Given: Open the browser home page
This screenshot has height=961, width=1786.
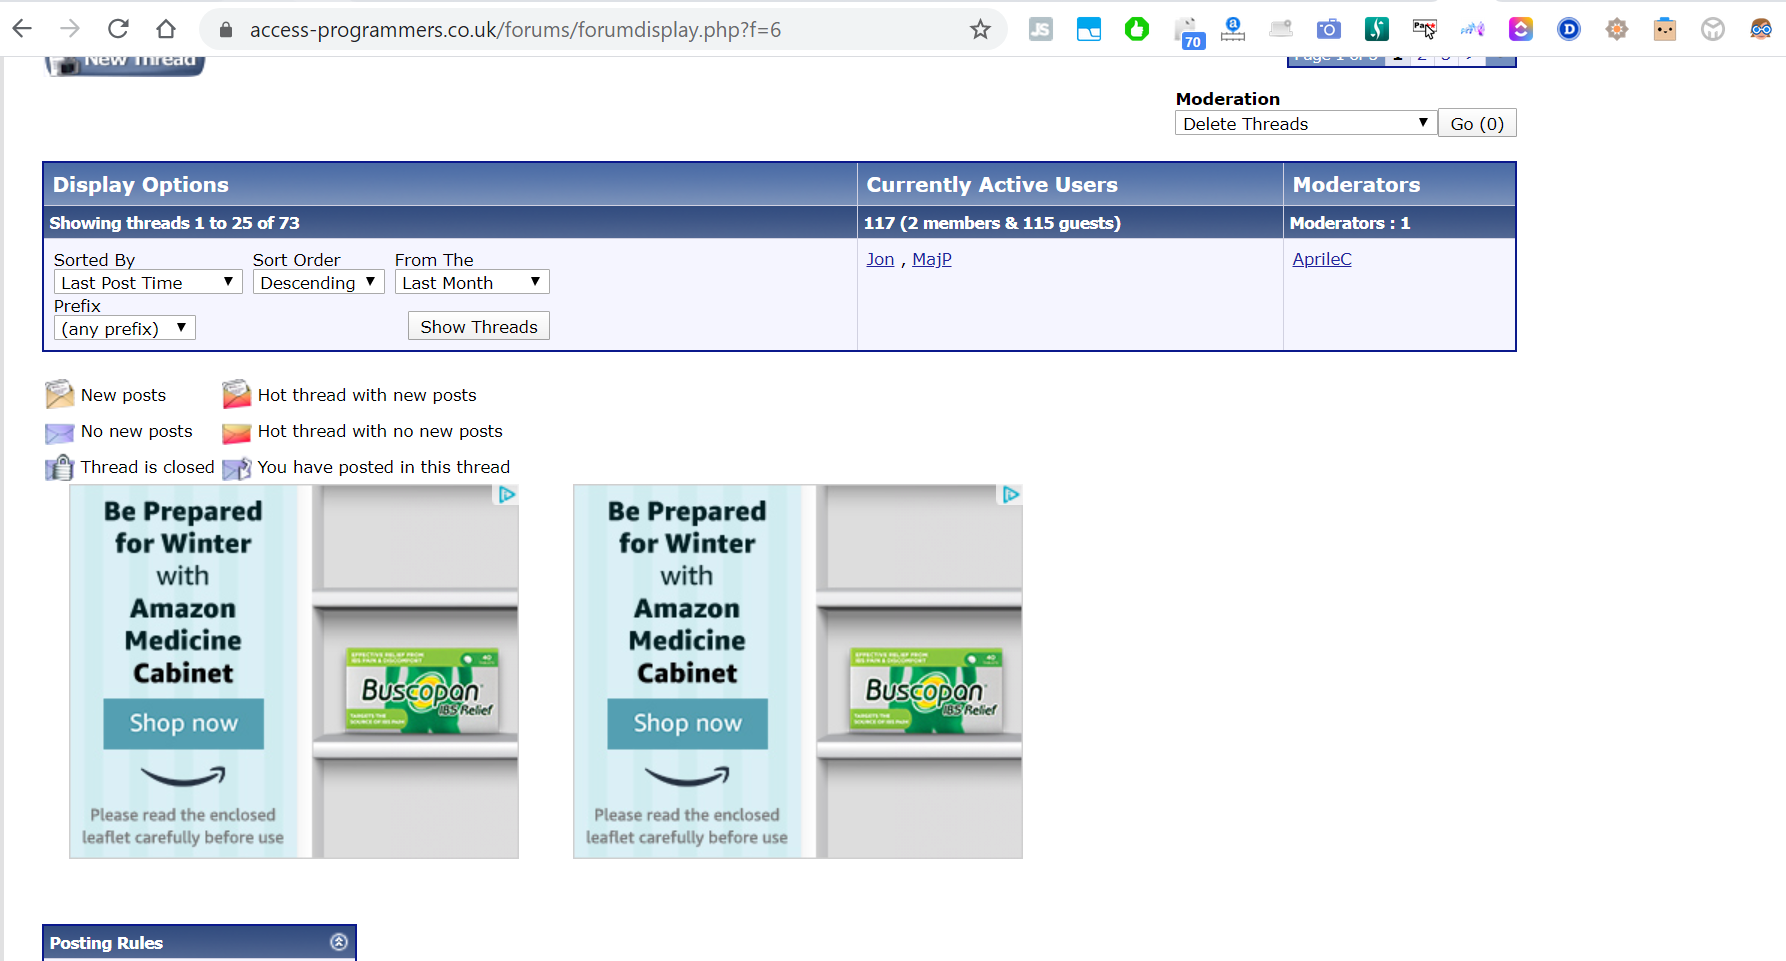Looking at the screenshot, I should (166, 29).
